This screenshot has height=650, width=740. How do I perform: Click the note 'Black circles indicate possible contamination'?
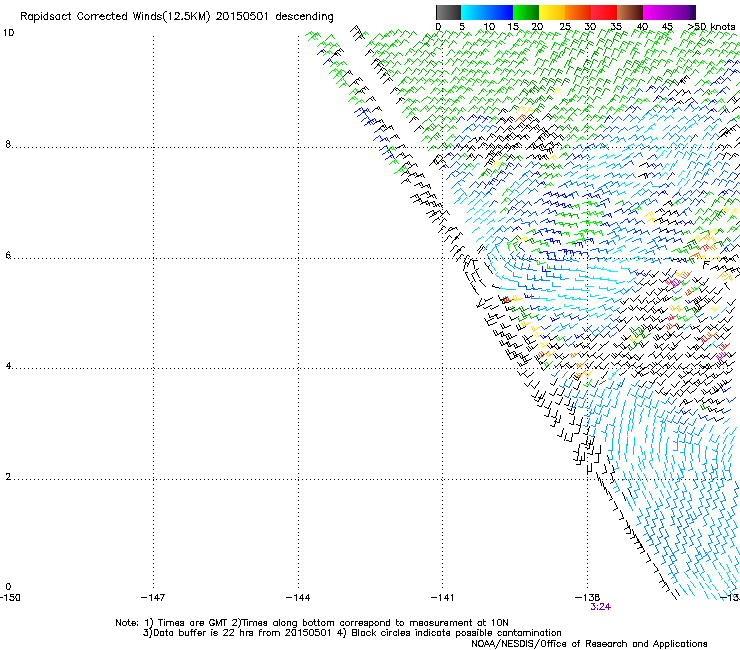tap(456, 633)
